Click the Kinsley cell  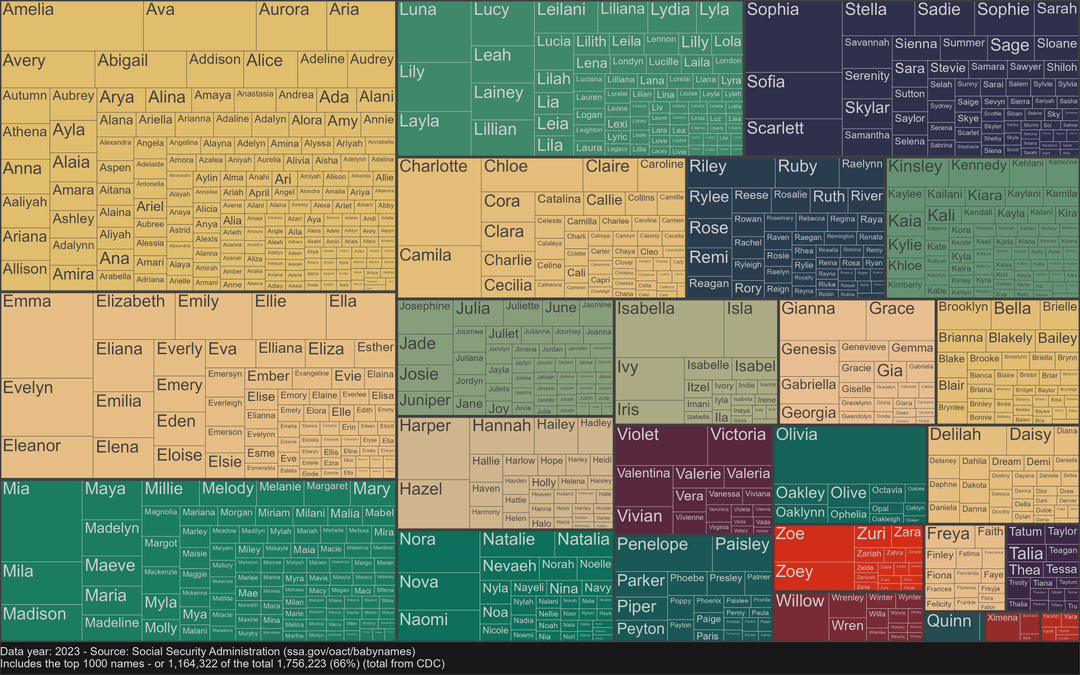click(x=915, y=166)
